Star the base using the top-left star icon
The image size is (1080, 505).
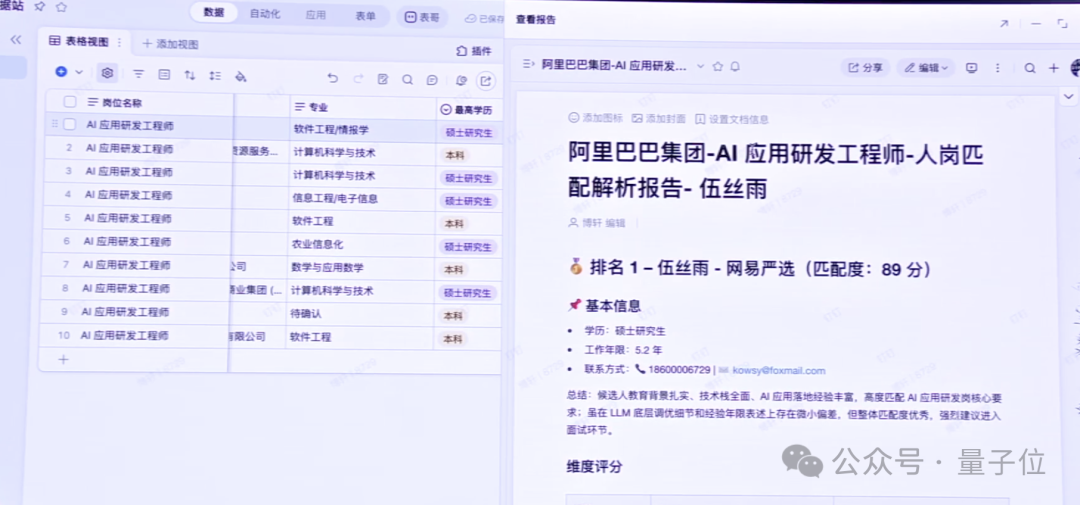(x=61, y=6)
